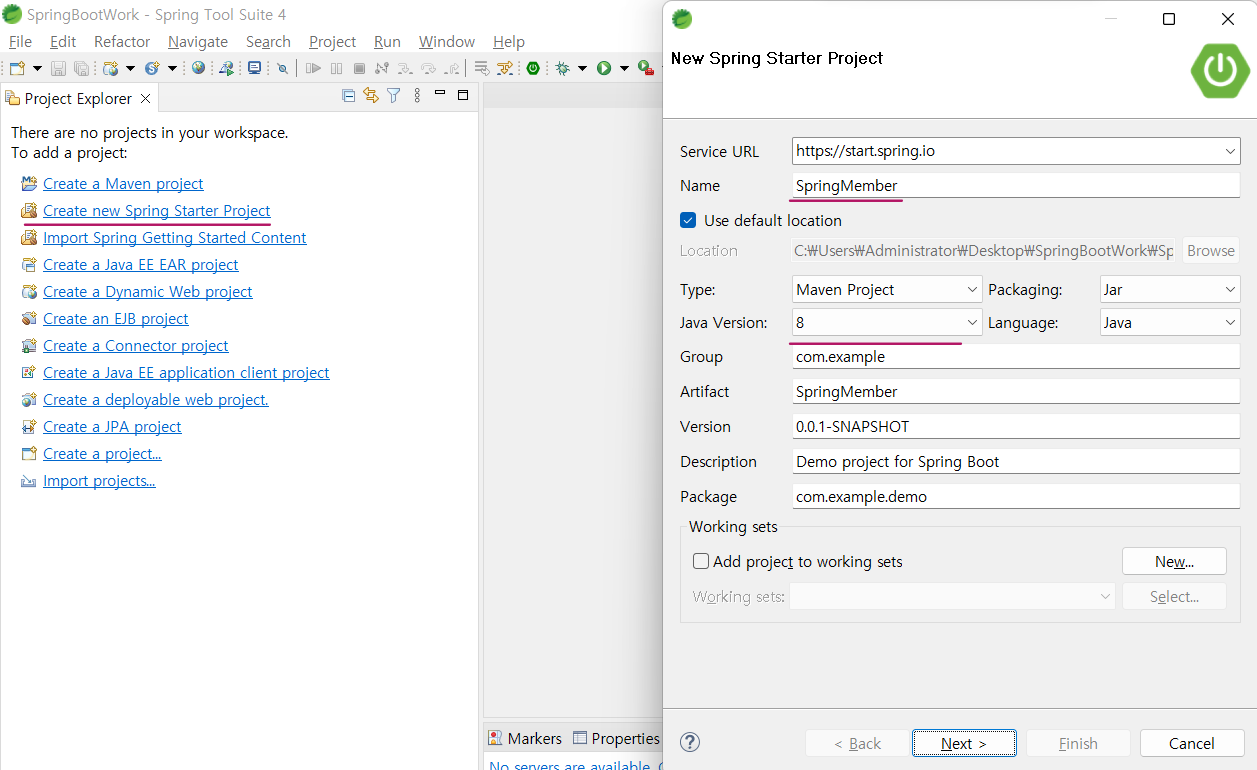Screen dimensions: 1257x770
Task: Click the Disconnect debug icon
Action: 382,68
